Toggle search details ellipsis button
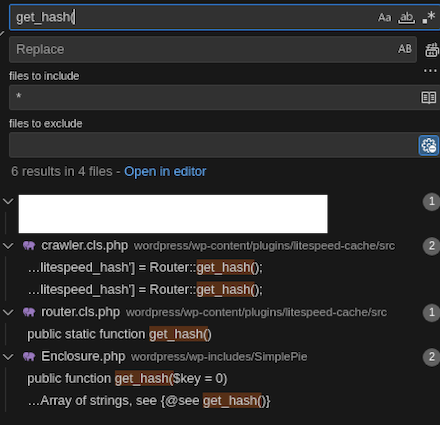 pyautogui.click(x=430, y=71)
